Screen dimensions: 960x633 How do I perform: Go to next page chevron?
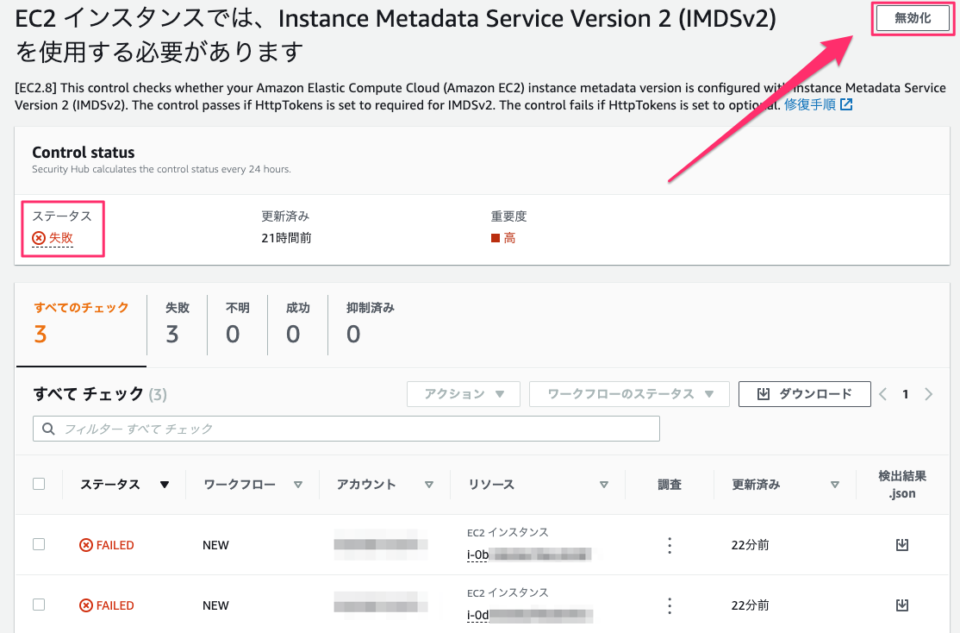[928, 394]
